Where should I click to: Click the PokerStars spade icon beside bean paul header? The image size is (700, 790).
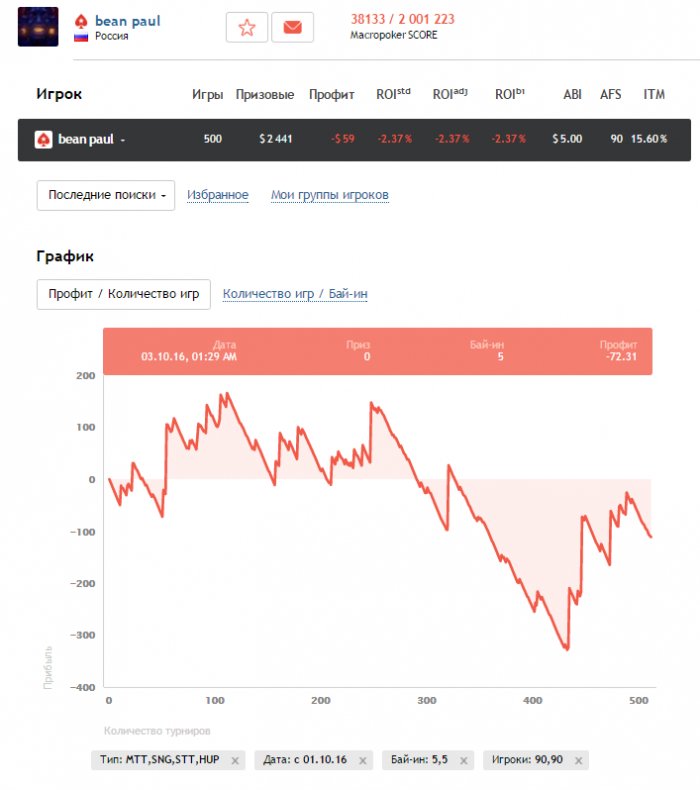click(x=82, y=21)
